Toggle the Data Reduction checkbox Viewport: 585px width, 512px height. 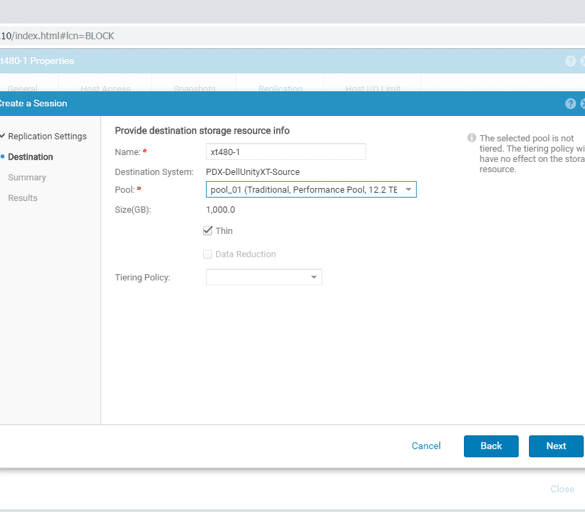pyautogui.click(x=207, y=254)
